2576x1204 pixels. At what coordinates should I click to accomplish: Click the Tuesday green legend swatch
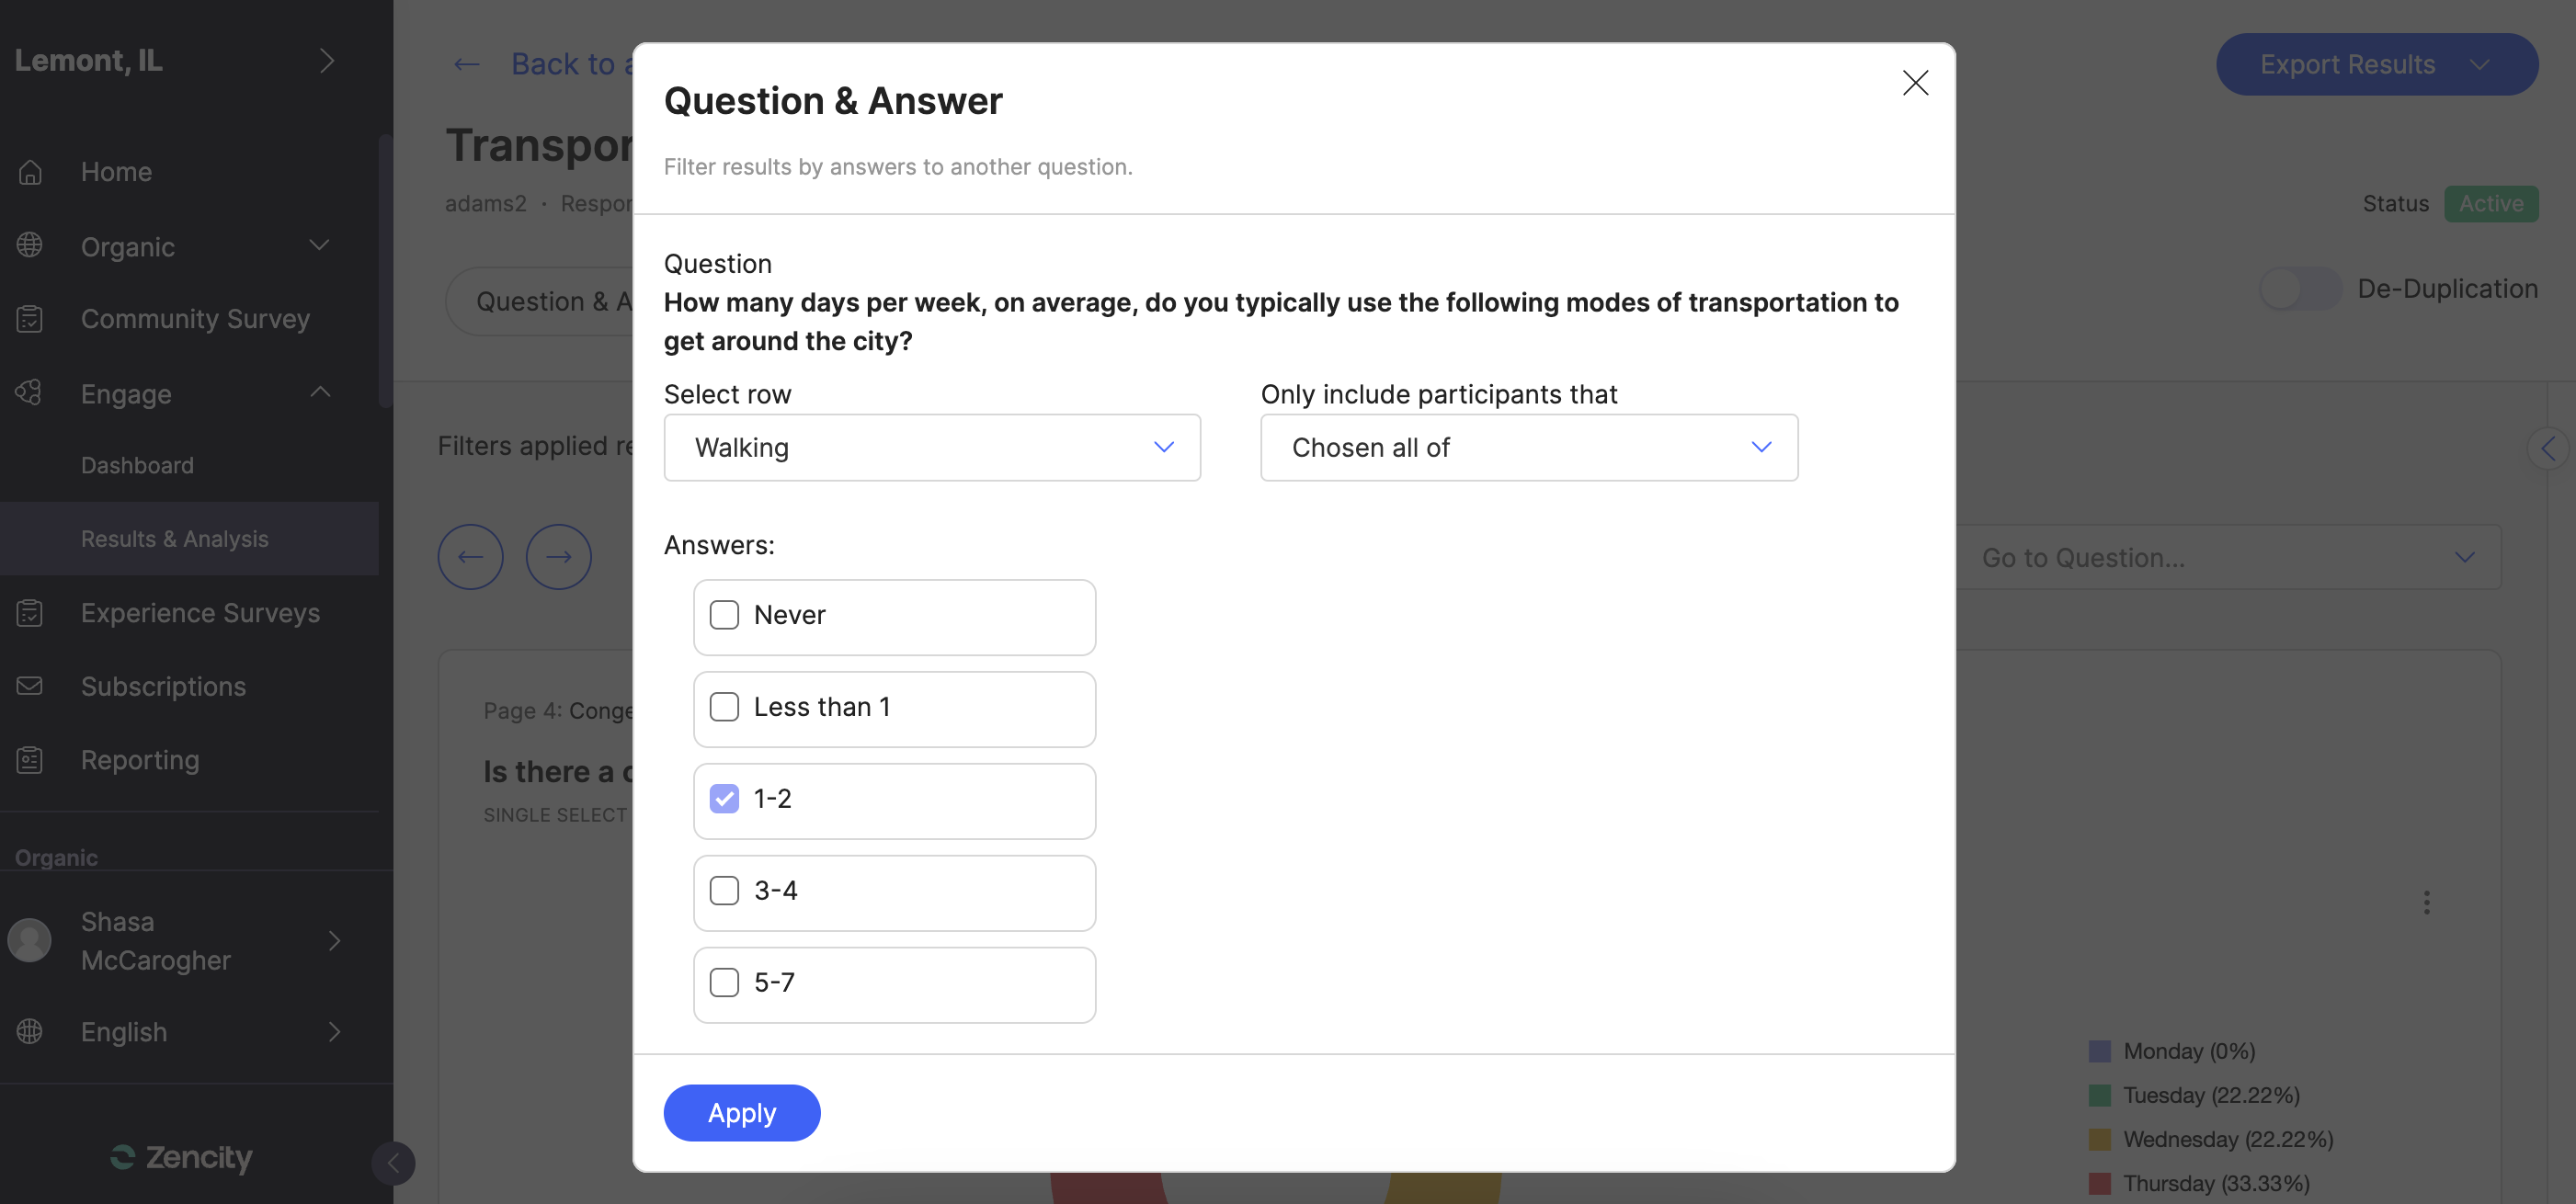(2100, 1095)
